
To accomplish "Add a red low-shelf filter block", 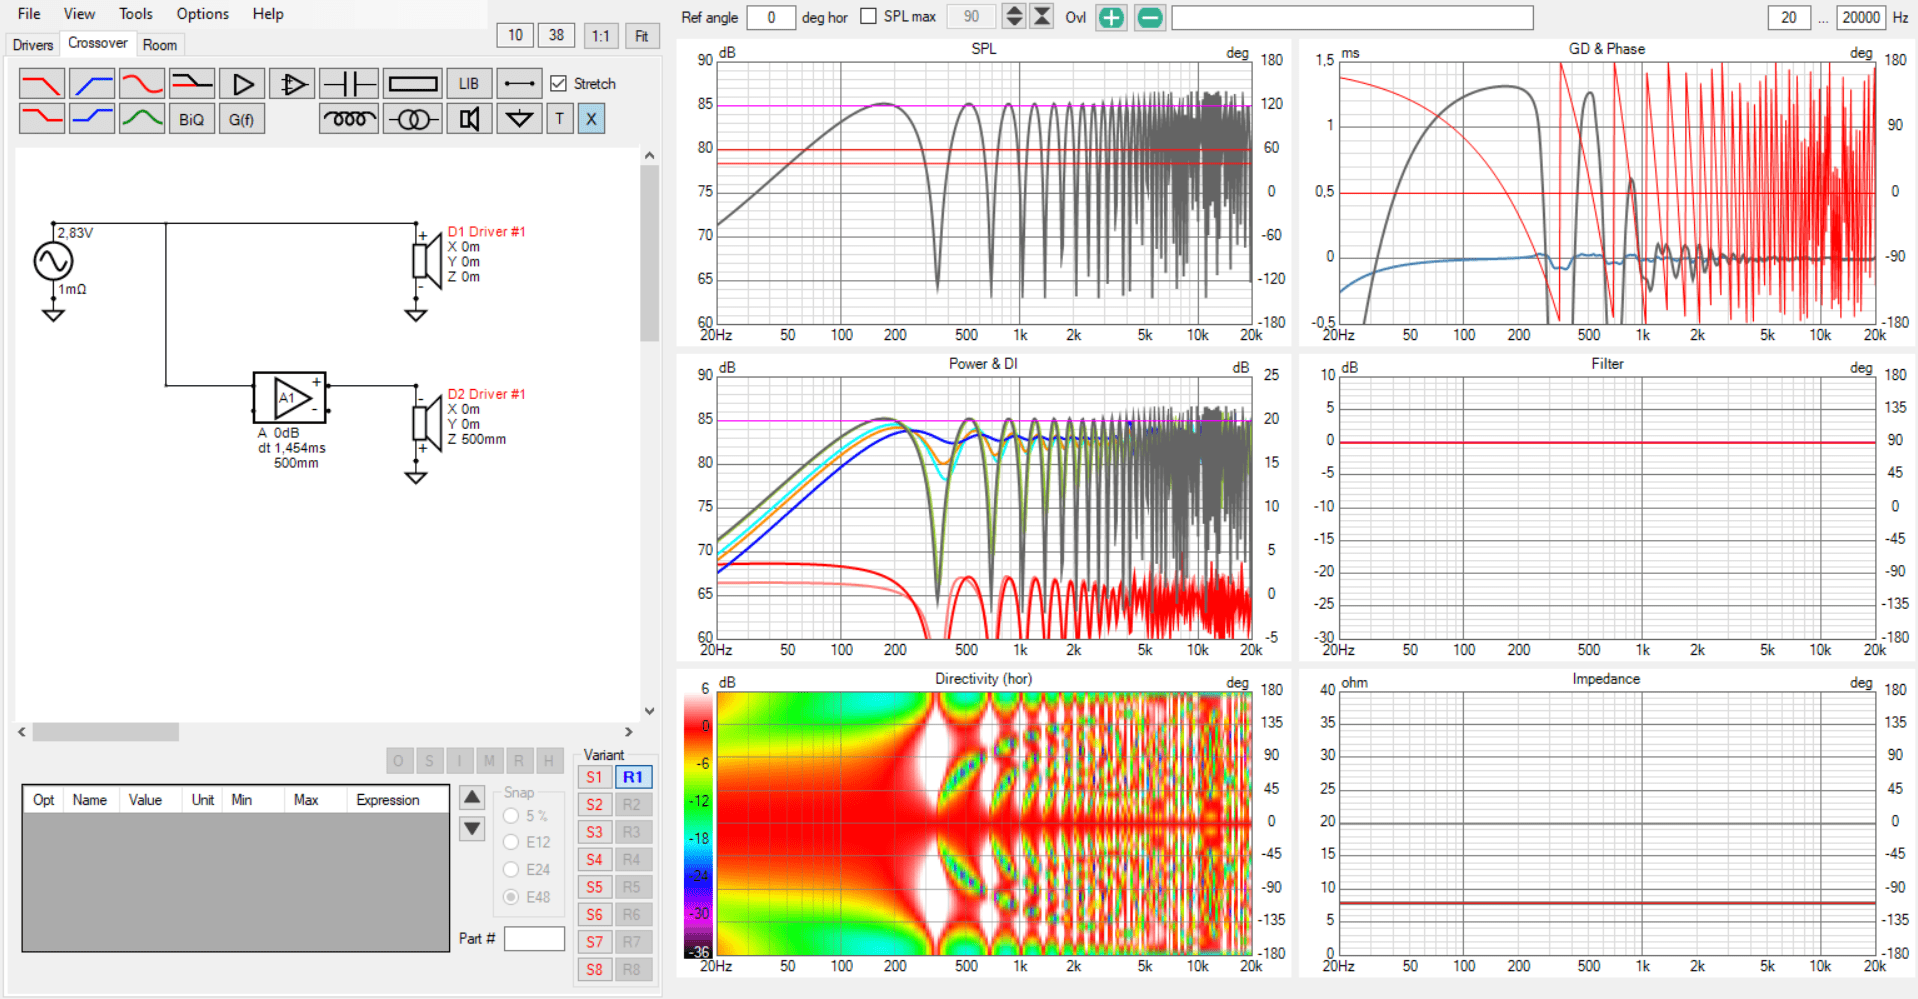I will tap(42, 119).
